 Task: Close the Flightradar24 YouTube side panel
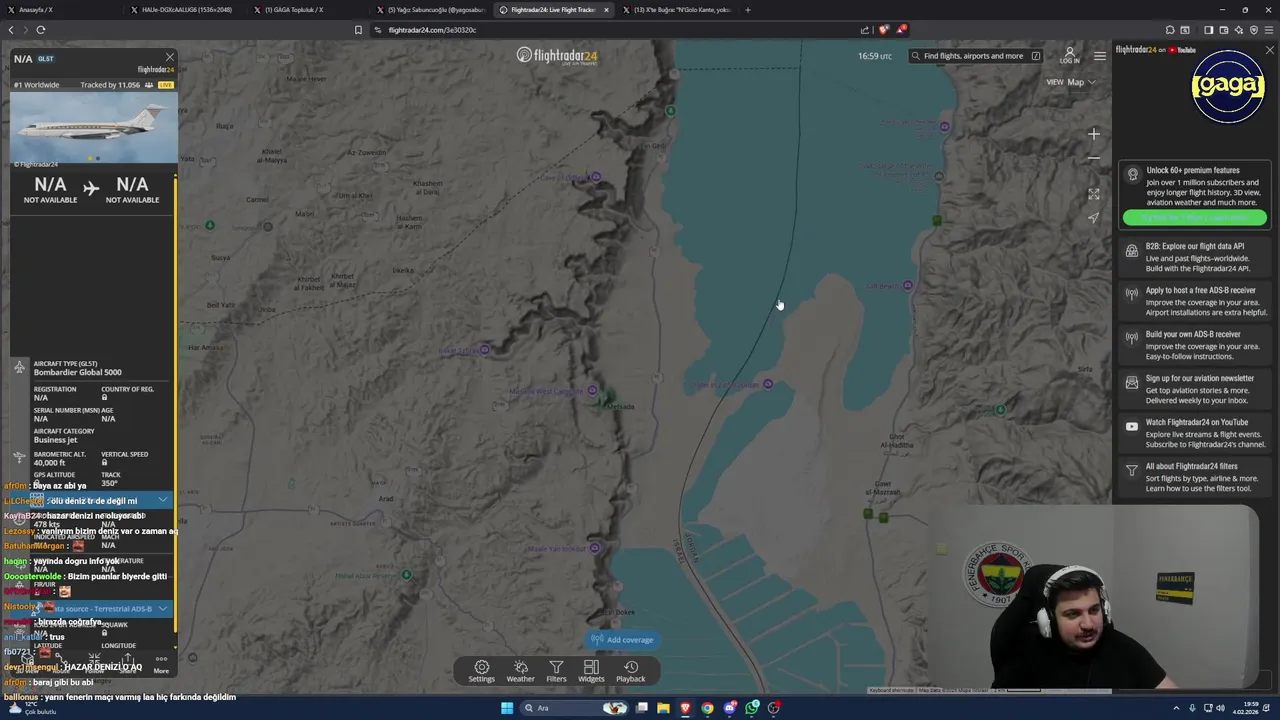[x=1269, y=50]
